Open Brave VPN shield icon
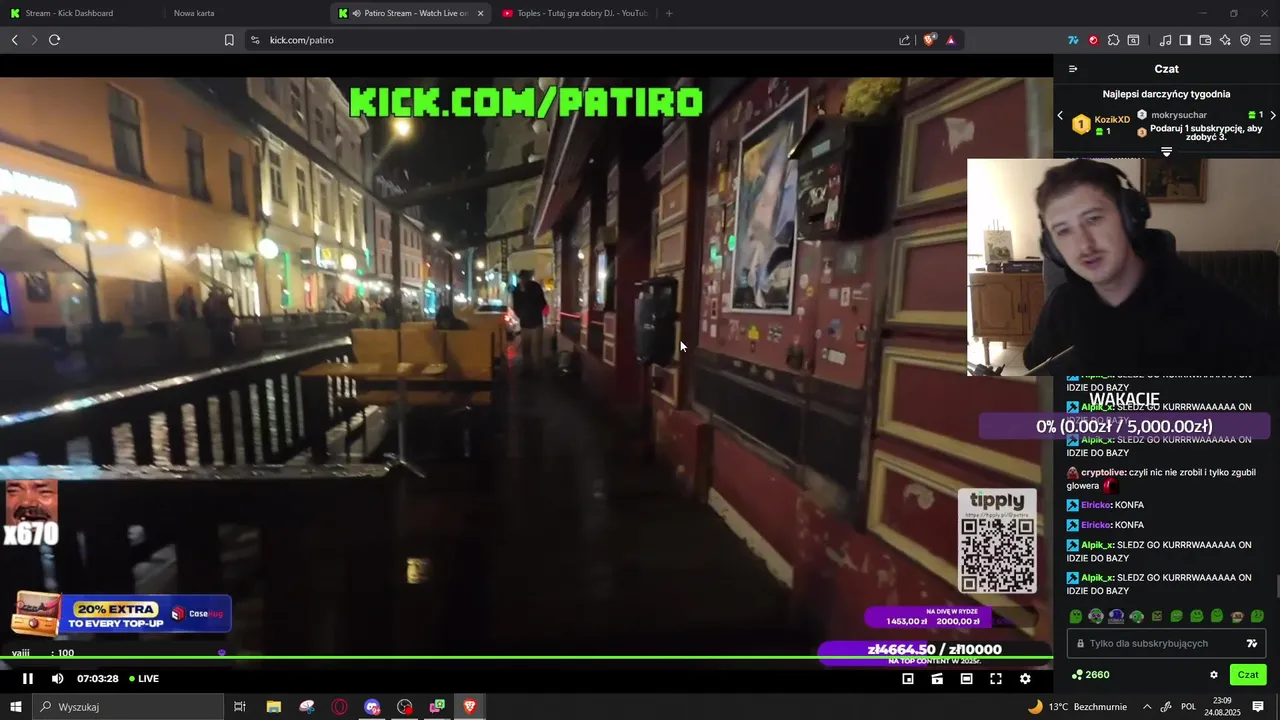 1245,40
